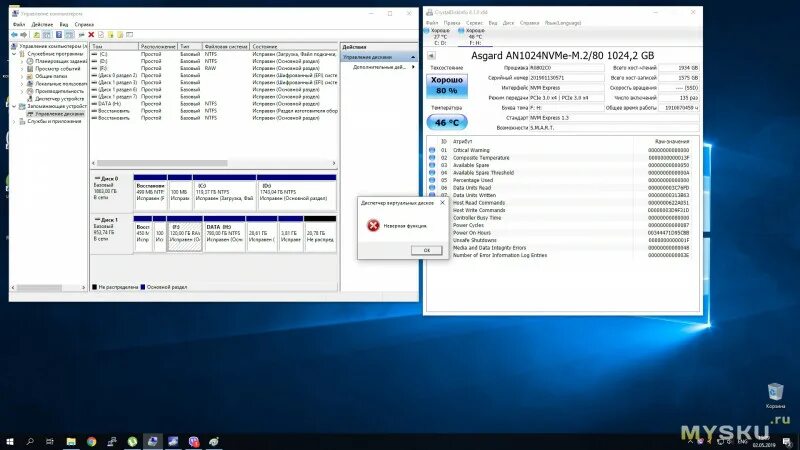Click the Up one level toolbar icon

point(37,35)
